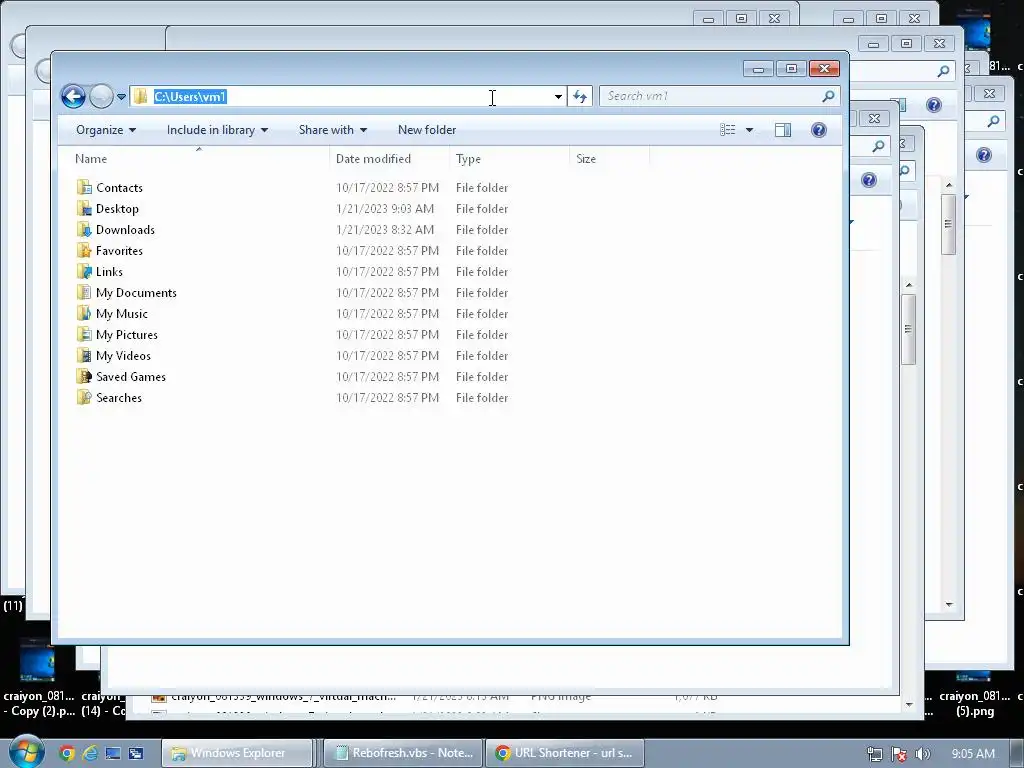
Task: Go back using the Back arrow button
Action: [x=73, y=97]
